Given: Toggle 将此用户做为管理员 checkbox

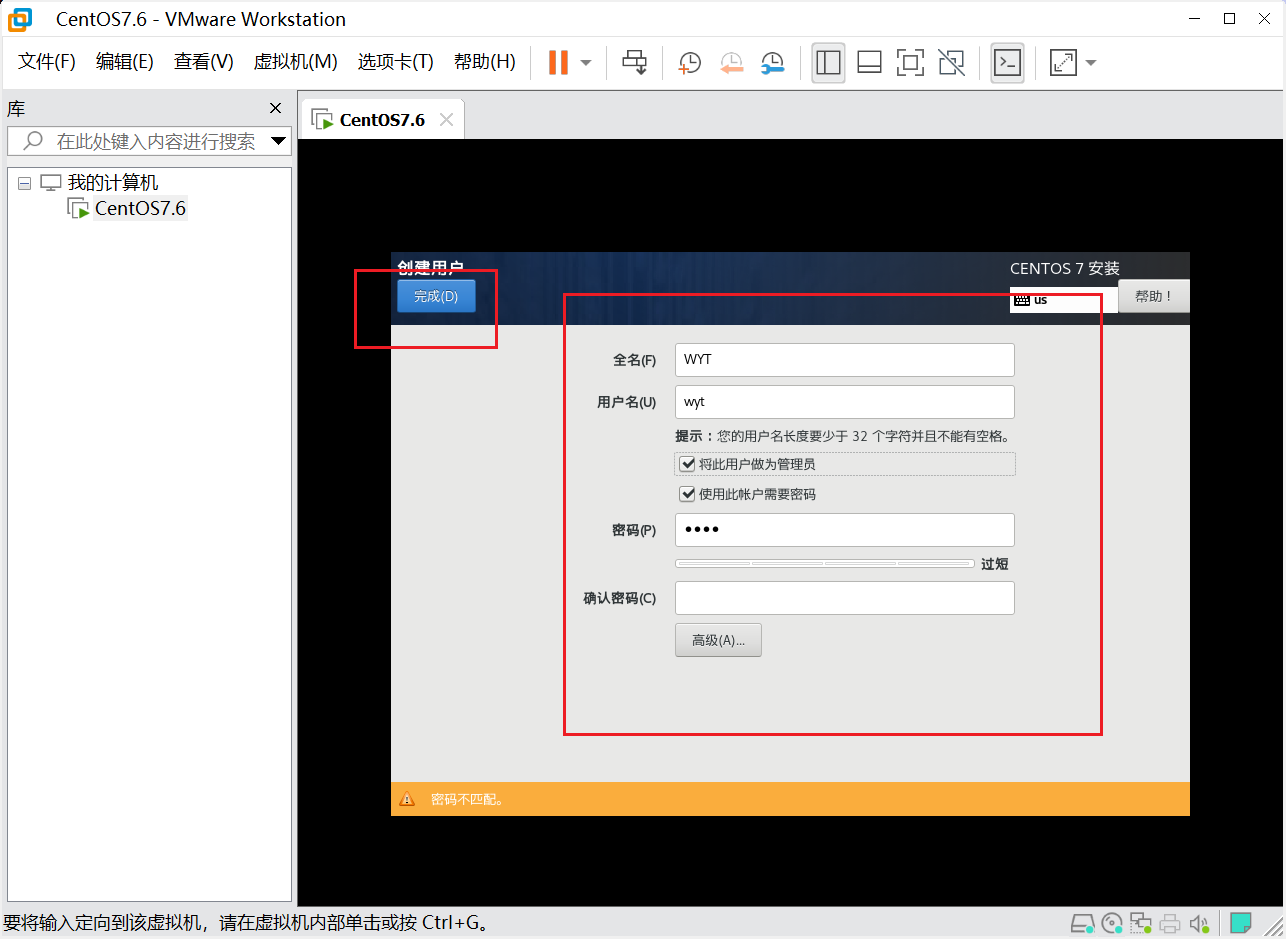Looking at the screenshot, I should coord(687,464).
